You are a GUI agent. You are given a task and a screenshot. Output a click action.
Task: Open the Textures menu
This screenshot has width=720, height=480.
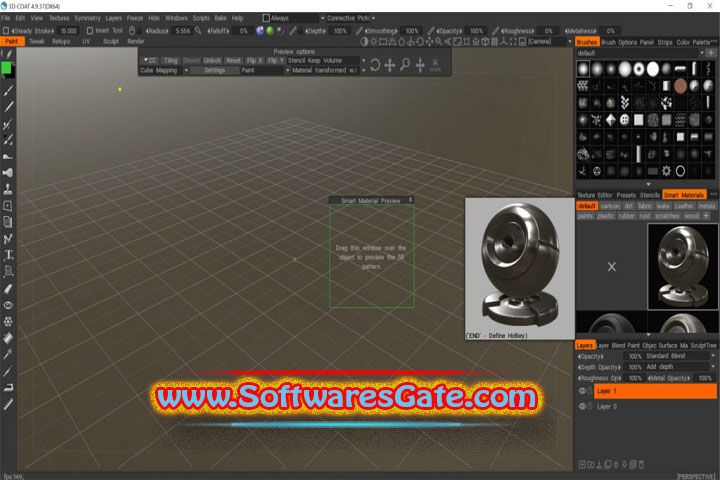[59, 18]
